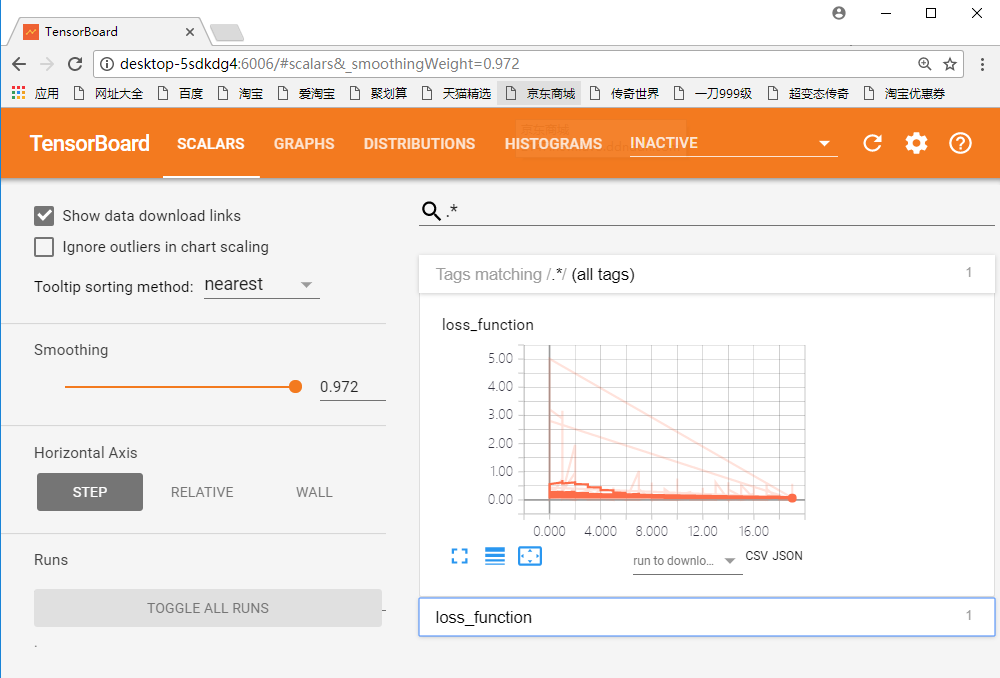Open the 网址大全 bookmark
Screen dimensions: 1000x678
(108, 94)
